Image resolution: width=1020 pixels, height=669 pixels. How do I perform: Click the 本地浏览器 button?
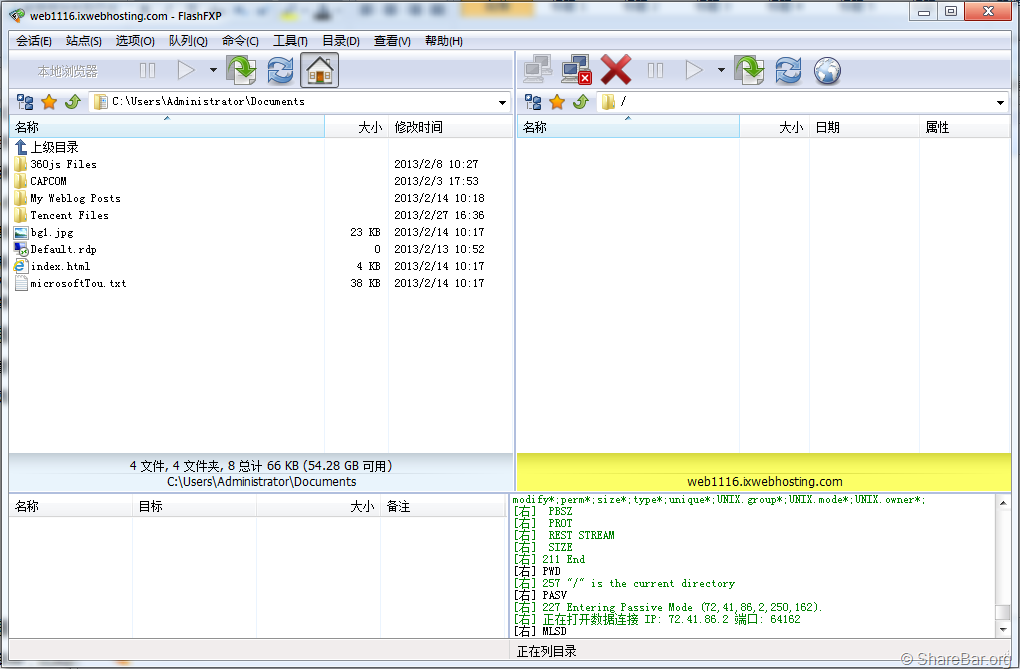[67, 71]
